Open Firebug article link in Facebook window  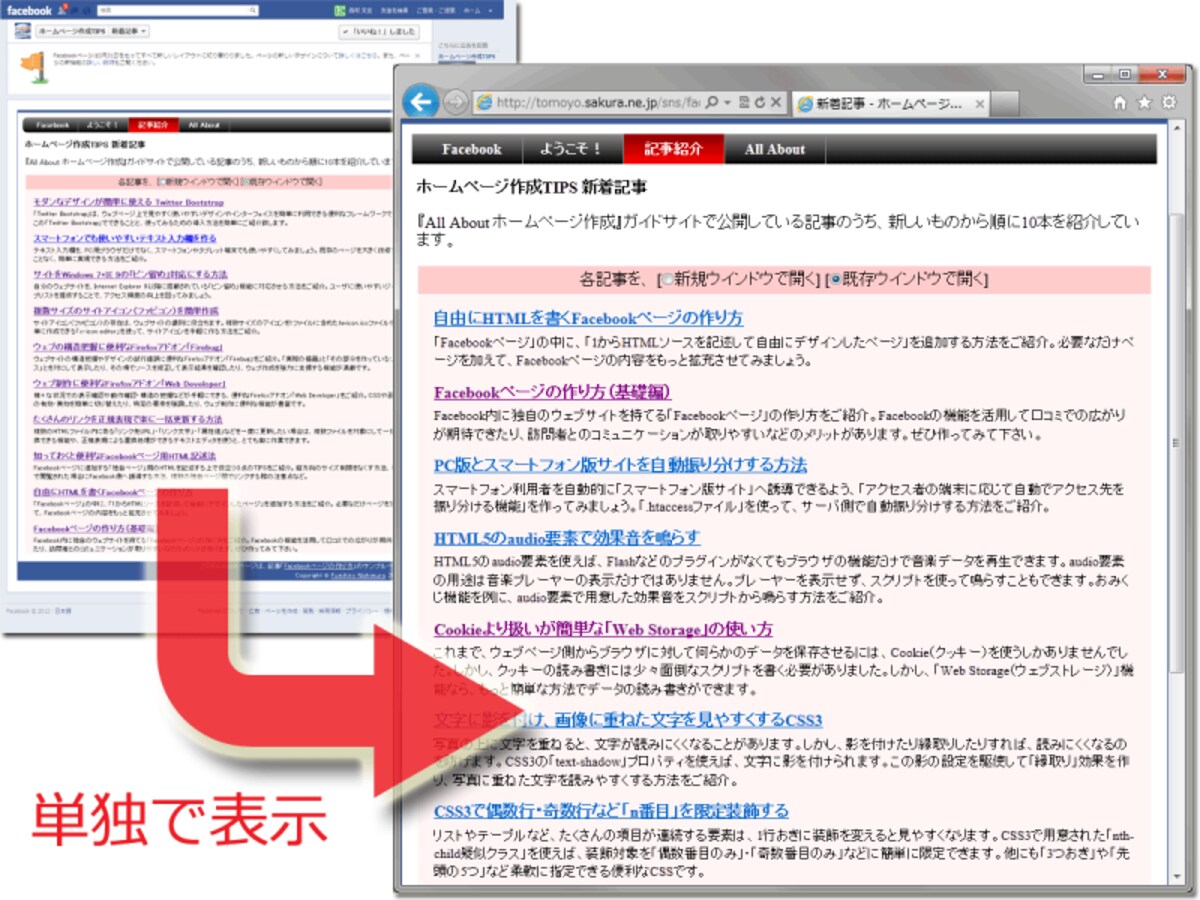coord(127,347)
